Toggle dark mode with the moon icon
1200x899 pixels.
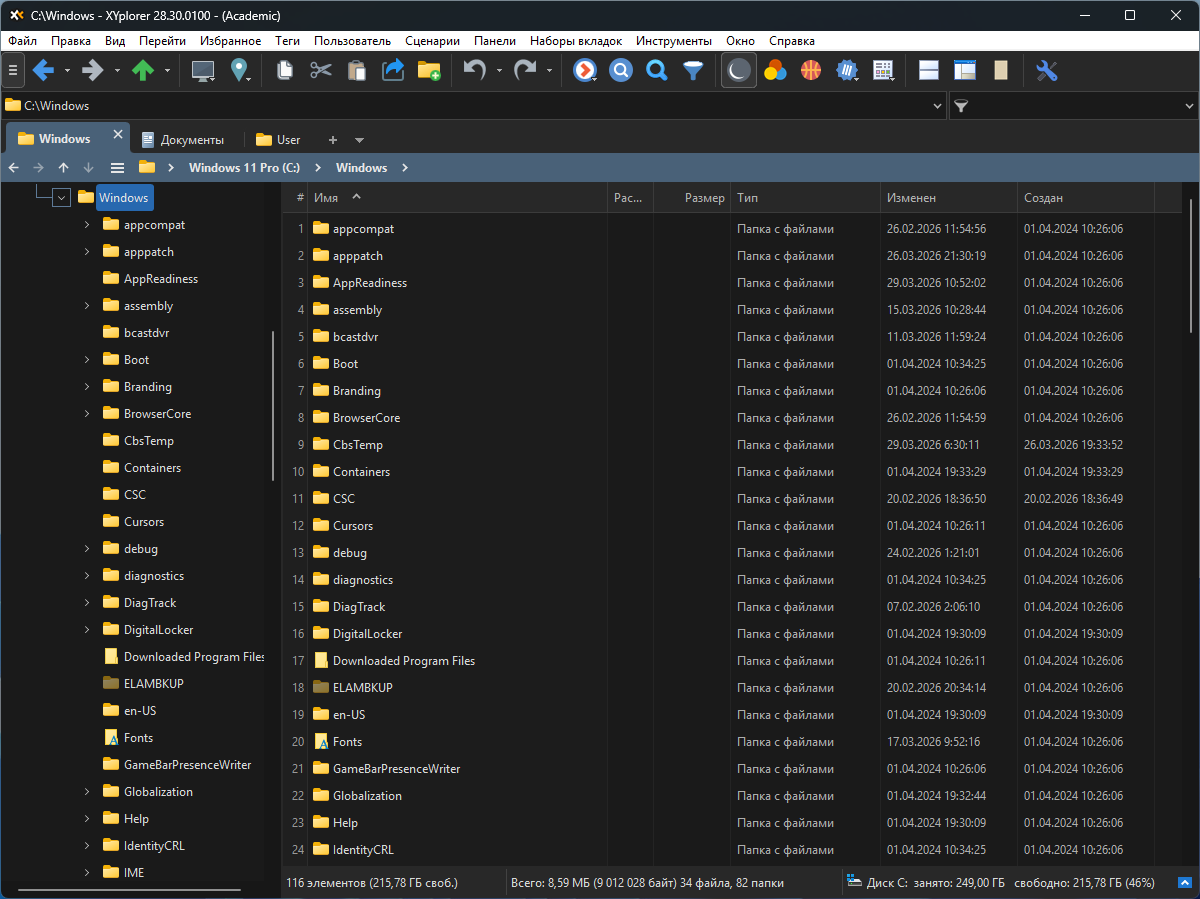[738, 70]
